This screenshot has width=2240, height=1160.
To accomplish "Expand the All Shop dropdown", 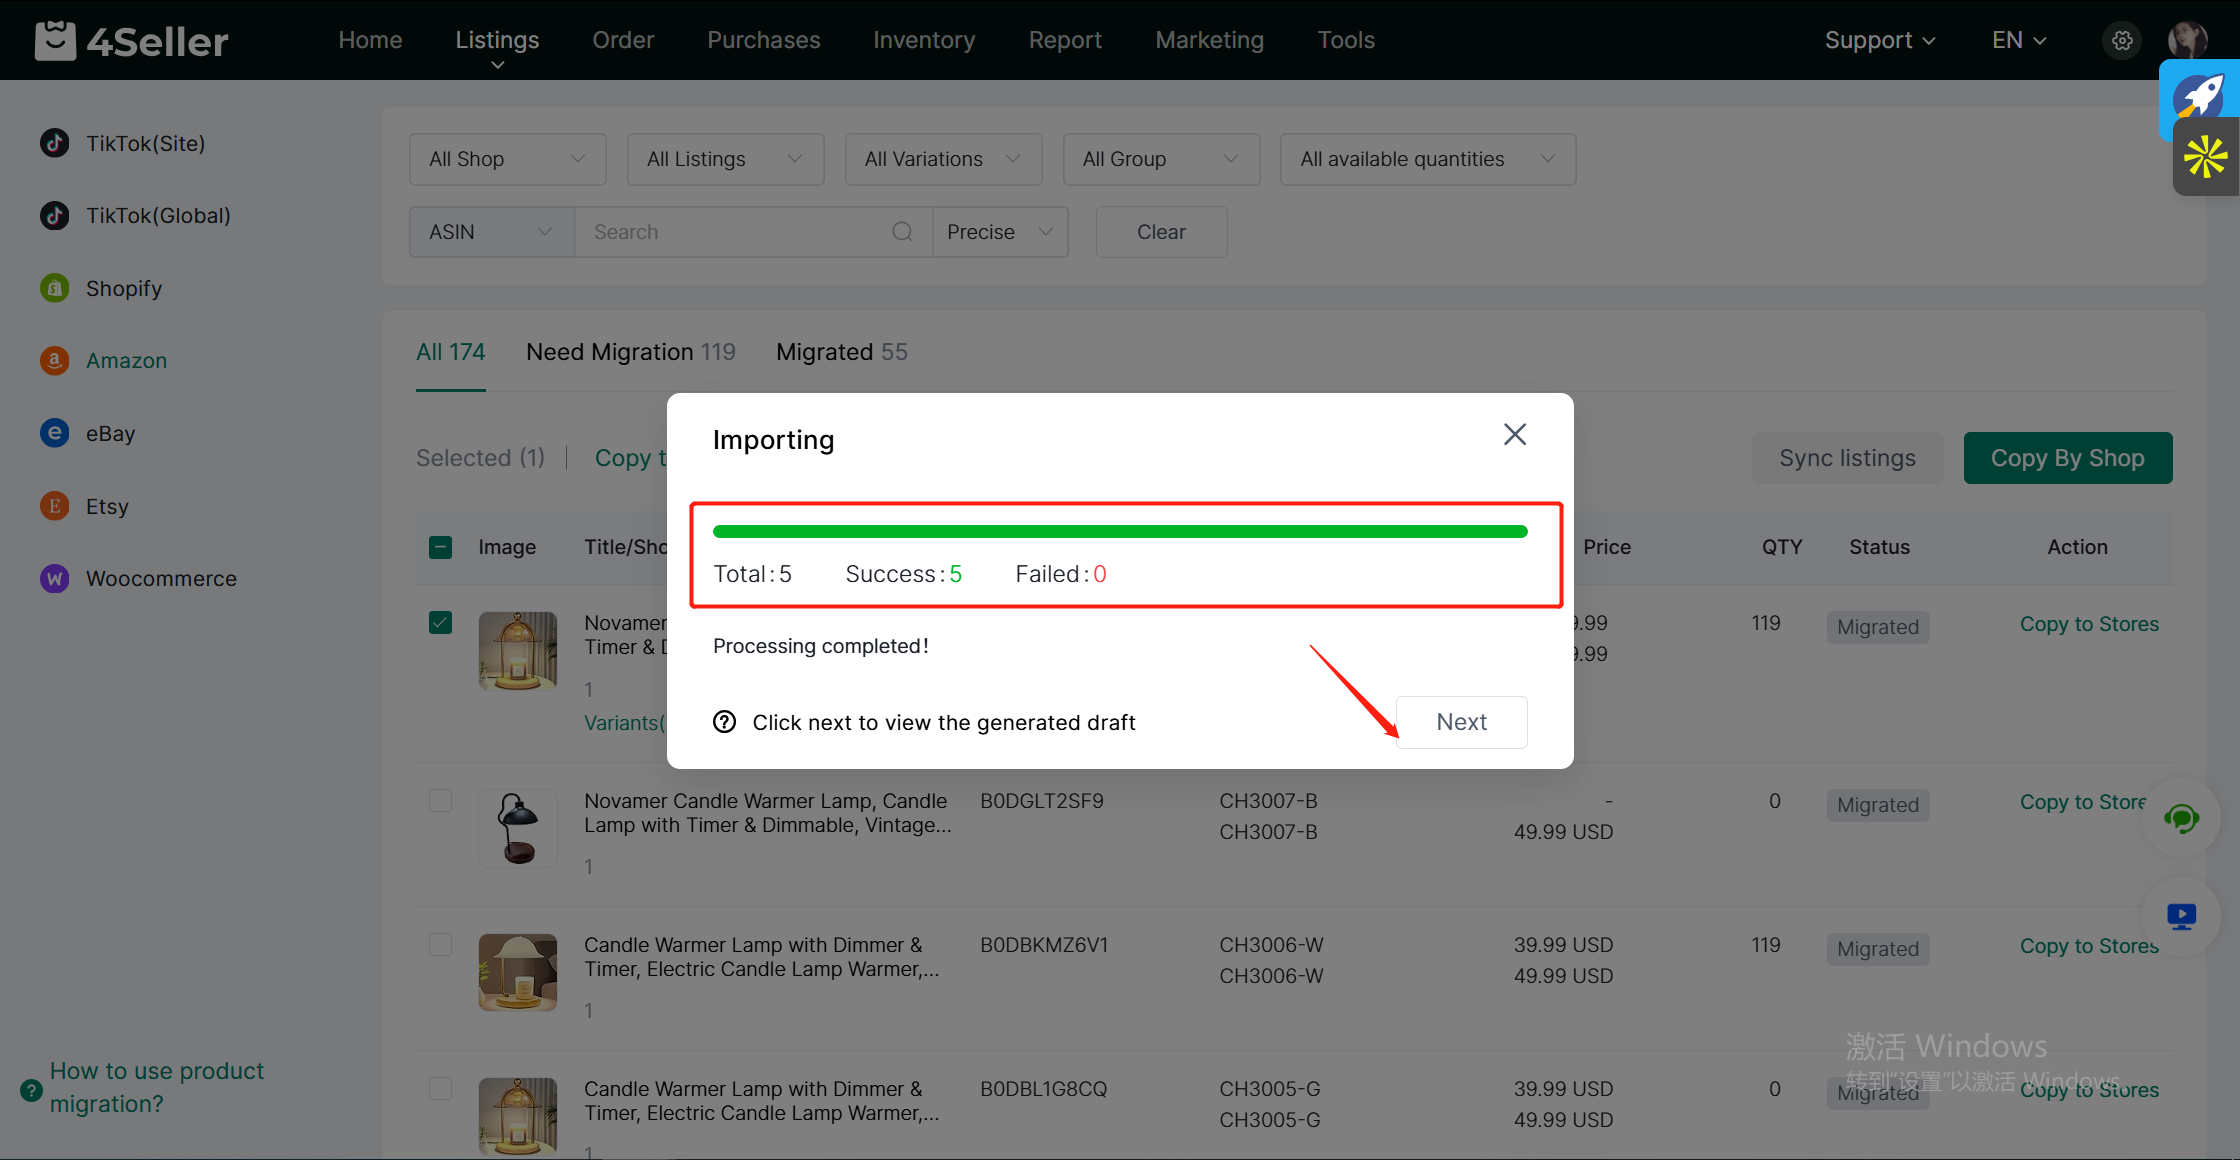I will pos(507,159).
